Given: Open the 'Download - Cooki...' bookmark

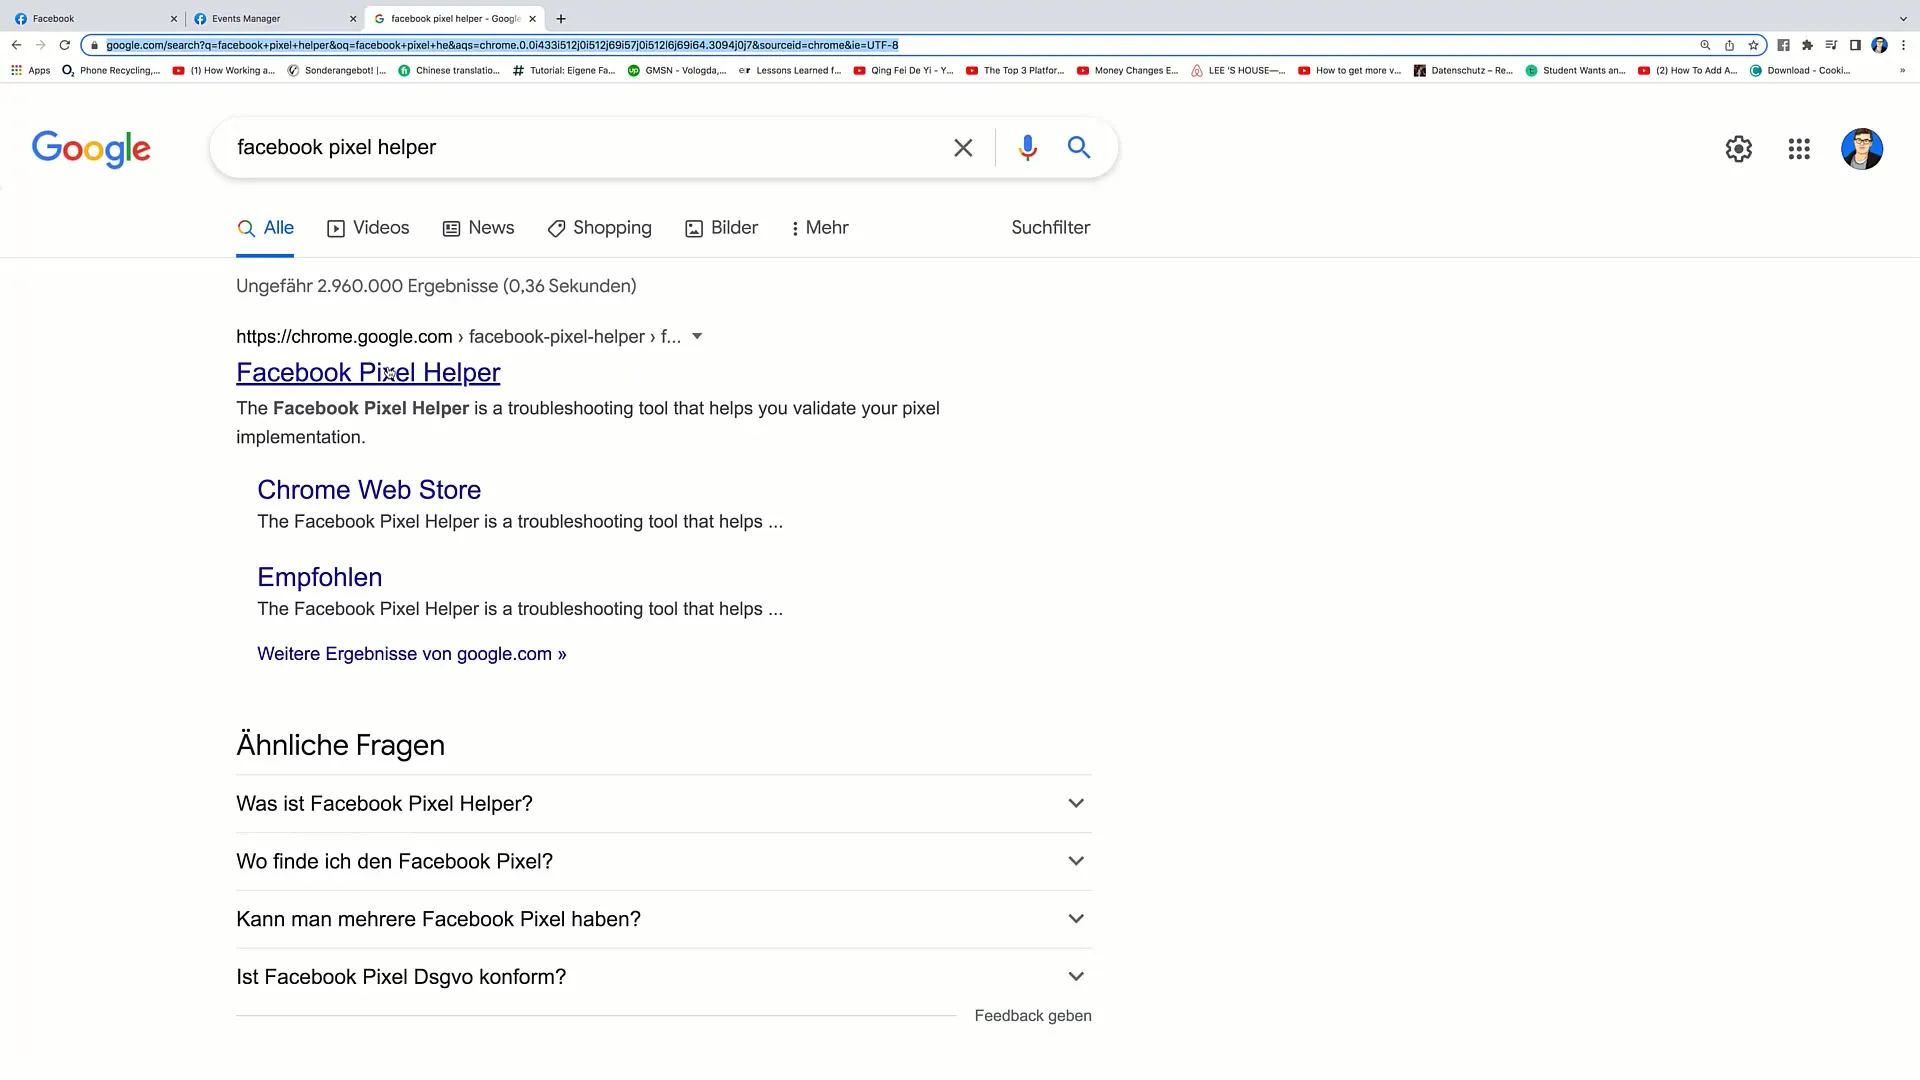Looking at the screenshot, I should [1800, 71].
